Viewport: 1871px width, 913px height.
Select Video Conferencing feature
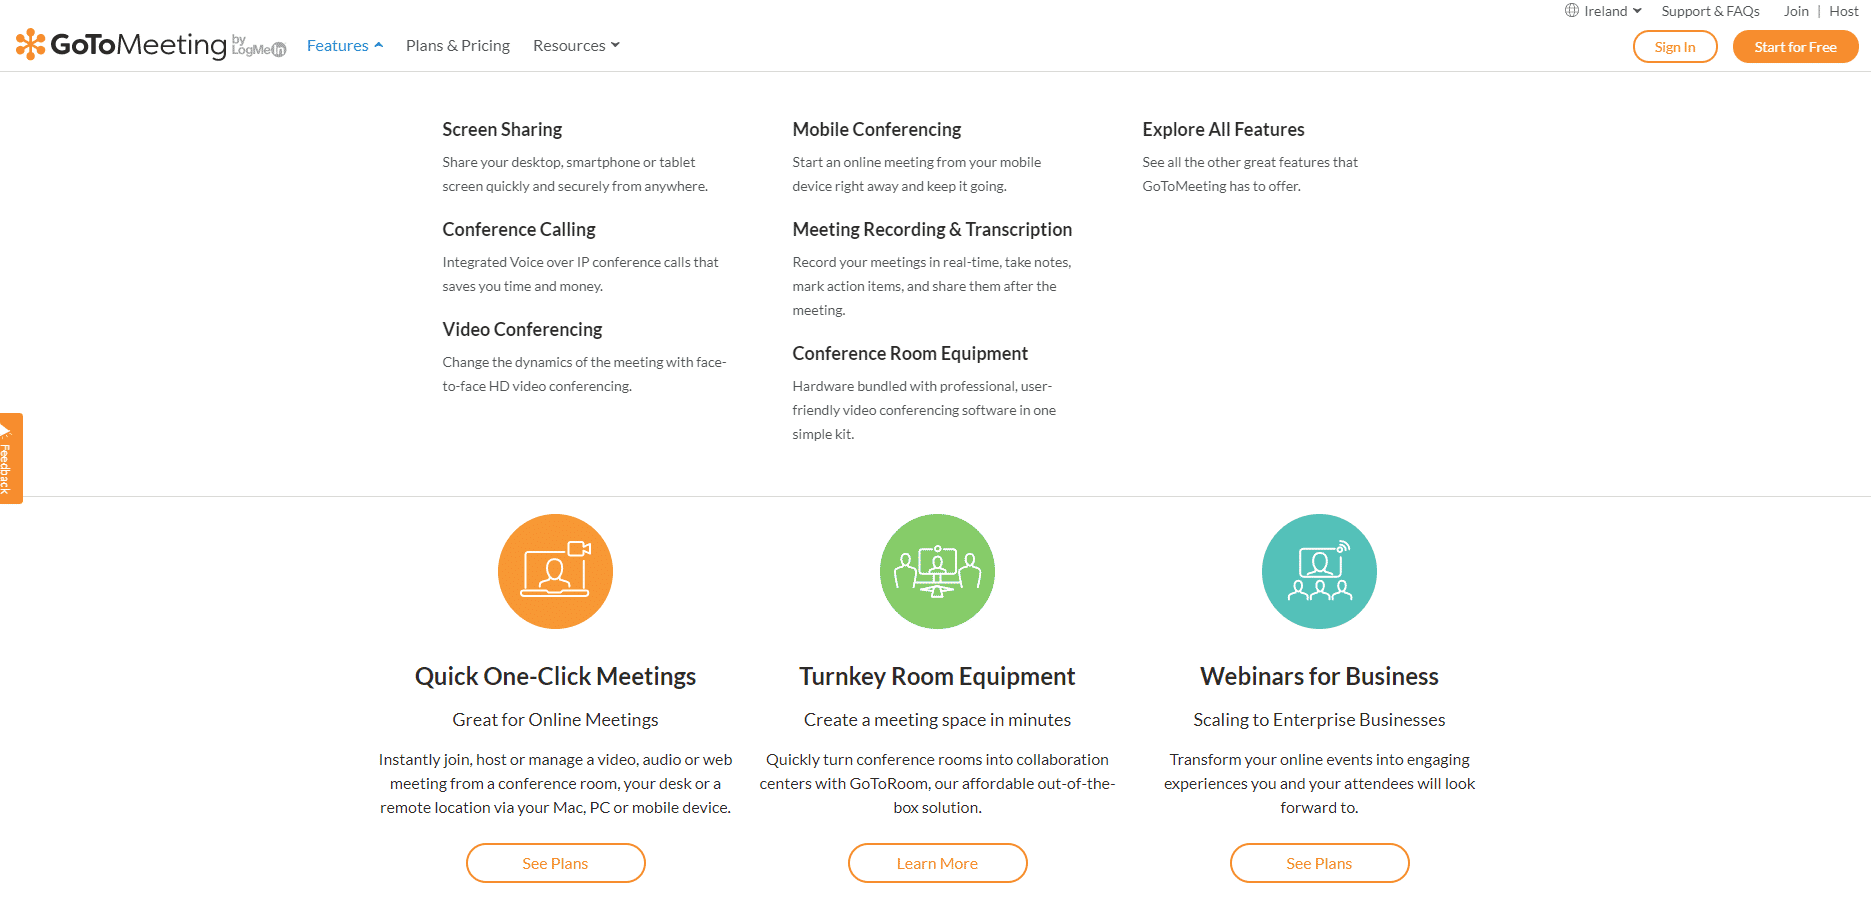click(x=522, y=329)
